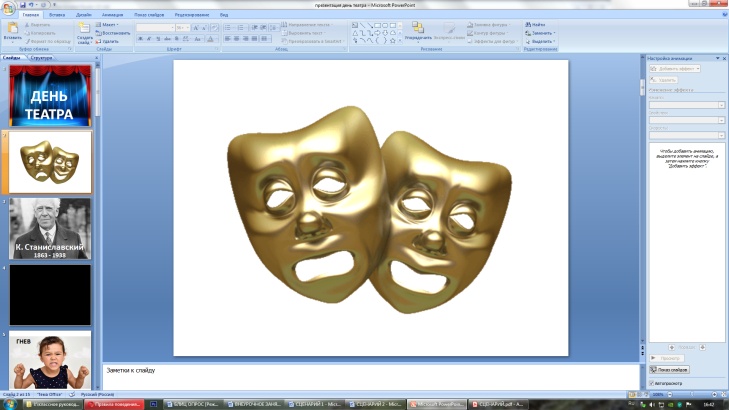Expand the Заменить dropdown
The height and width of the screenshot is (410, 729).
click(x=541, y=32)
